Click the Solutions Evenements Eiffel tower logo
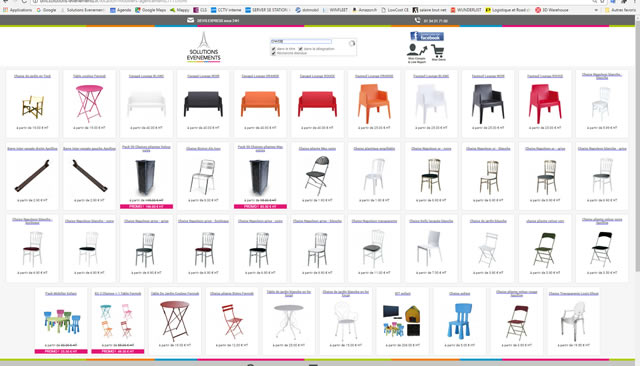 (204, 47)
